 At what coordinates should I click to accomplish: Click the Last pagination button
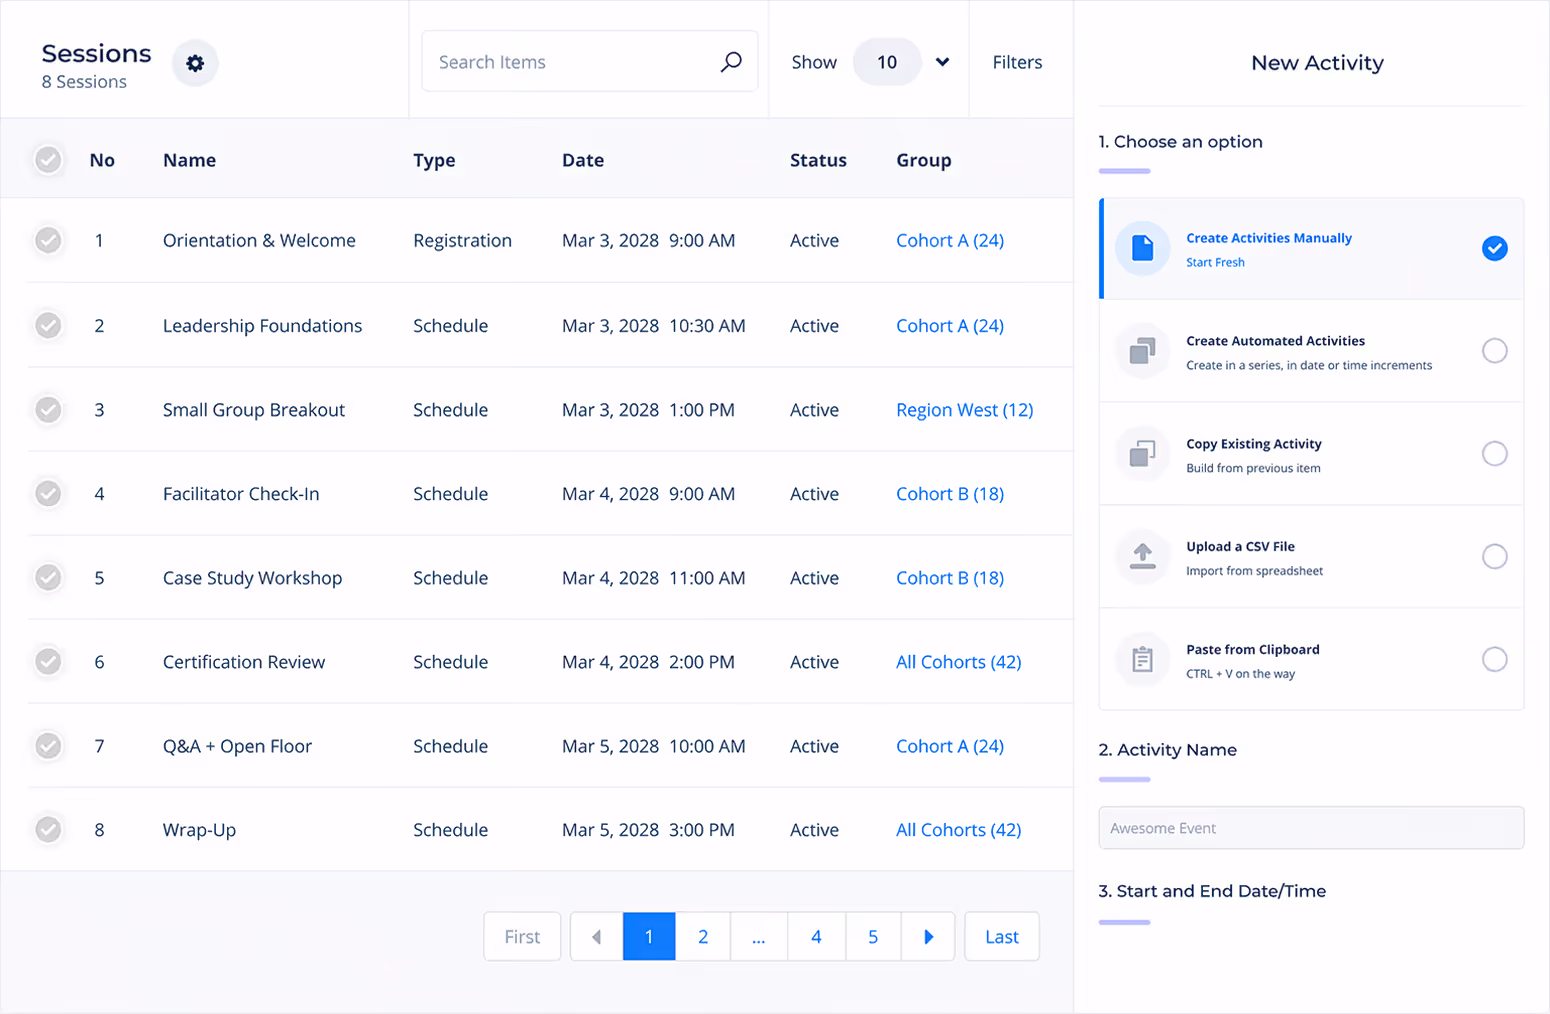coord(1001,936)
